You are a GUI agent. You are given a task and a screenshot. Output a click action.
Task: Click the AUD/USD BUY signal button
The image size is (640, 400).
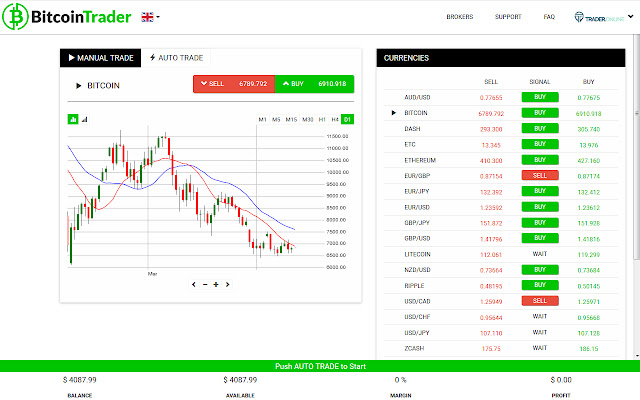coord(540,97)
